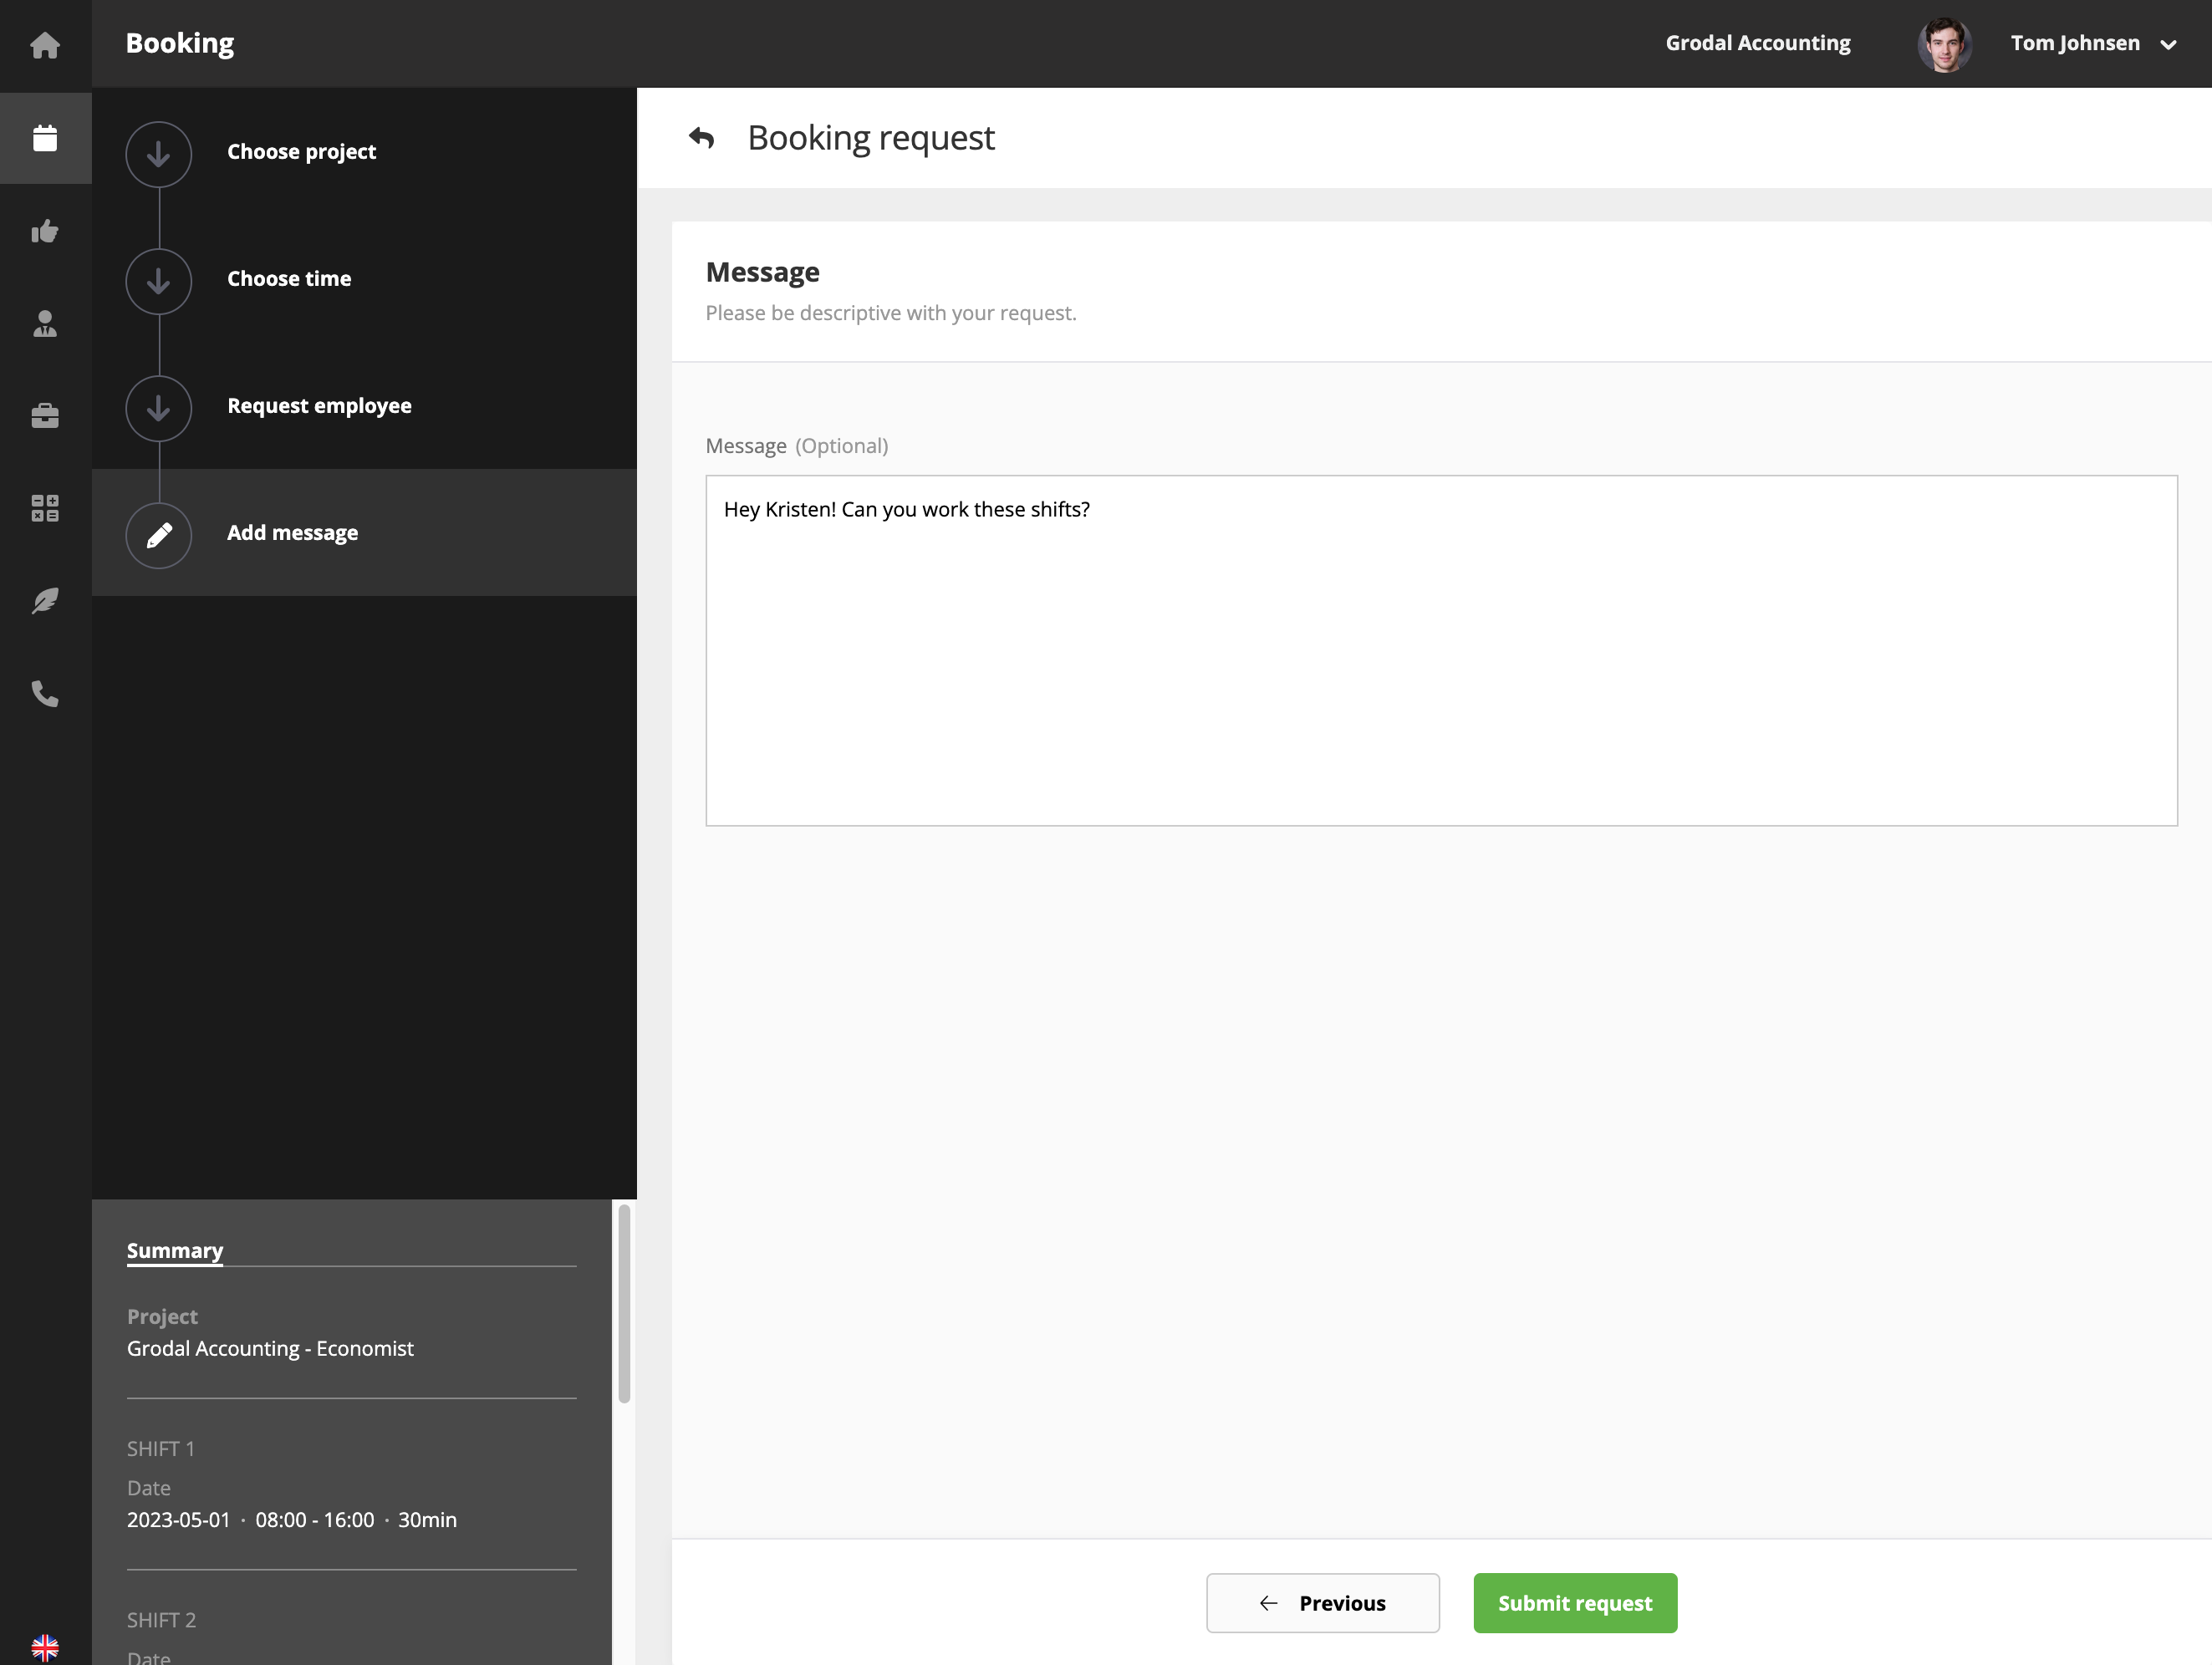Screen dimensions: 2212x1665
Task: Open the briefcase projects sidebar icon
Action: point(45,415)
